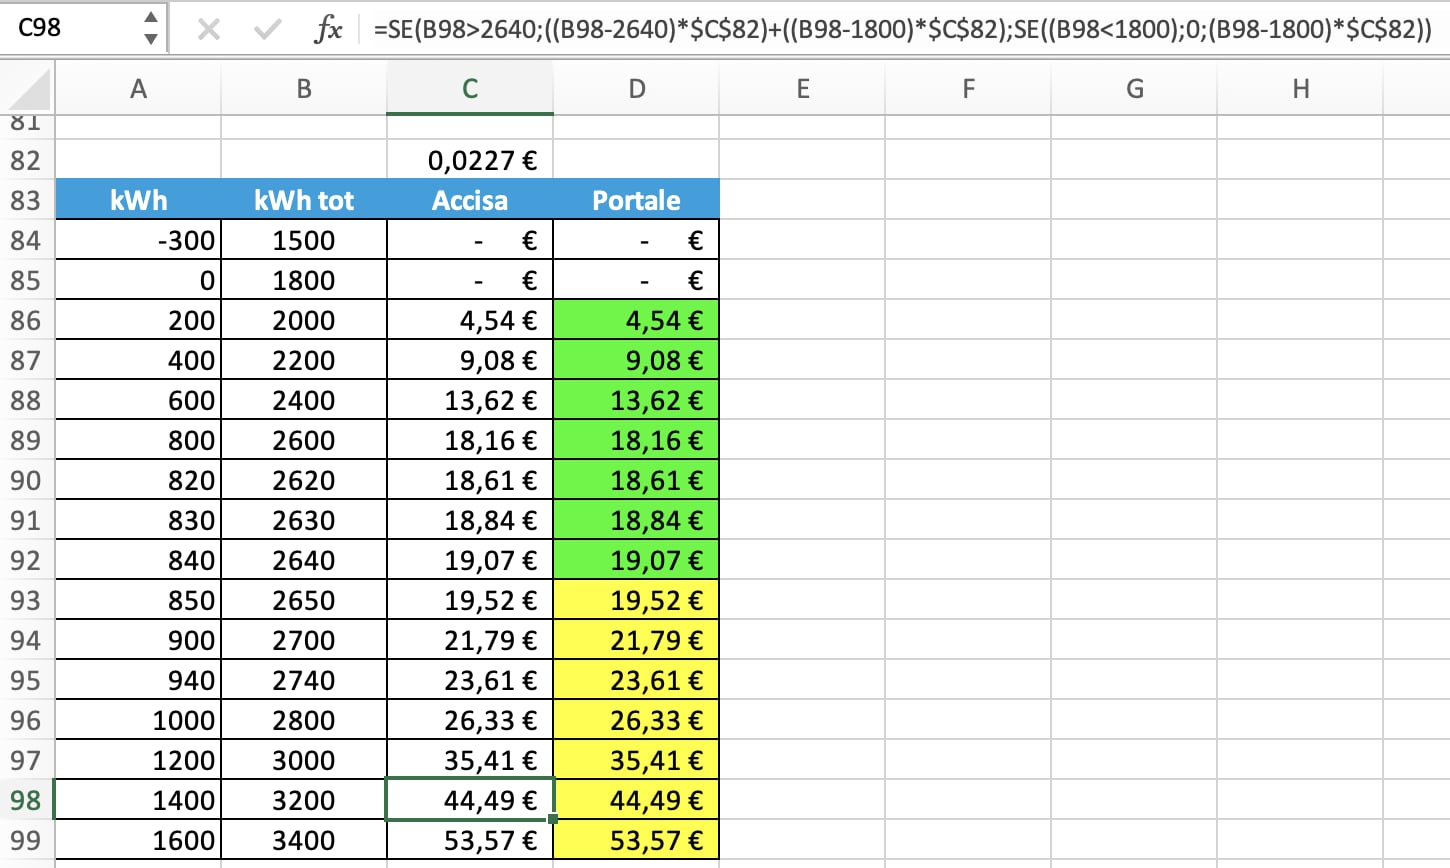Screen dimensions: 1450x868
Task: Click the select-all corner triangle
Action: tap(28, 90)
